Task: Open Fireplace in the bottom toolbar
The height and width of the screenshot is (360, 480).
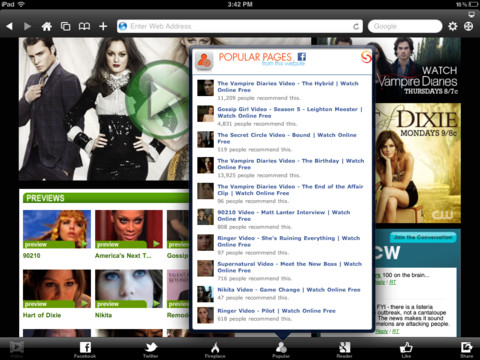Action: [x=215, y=350]
